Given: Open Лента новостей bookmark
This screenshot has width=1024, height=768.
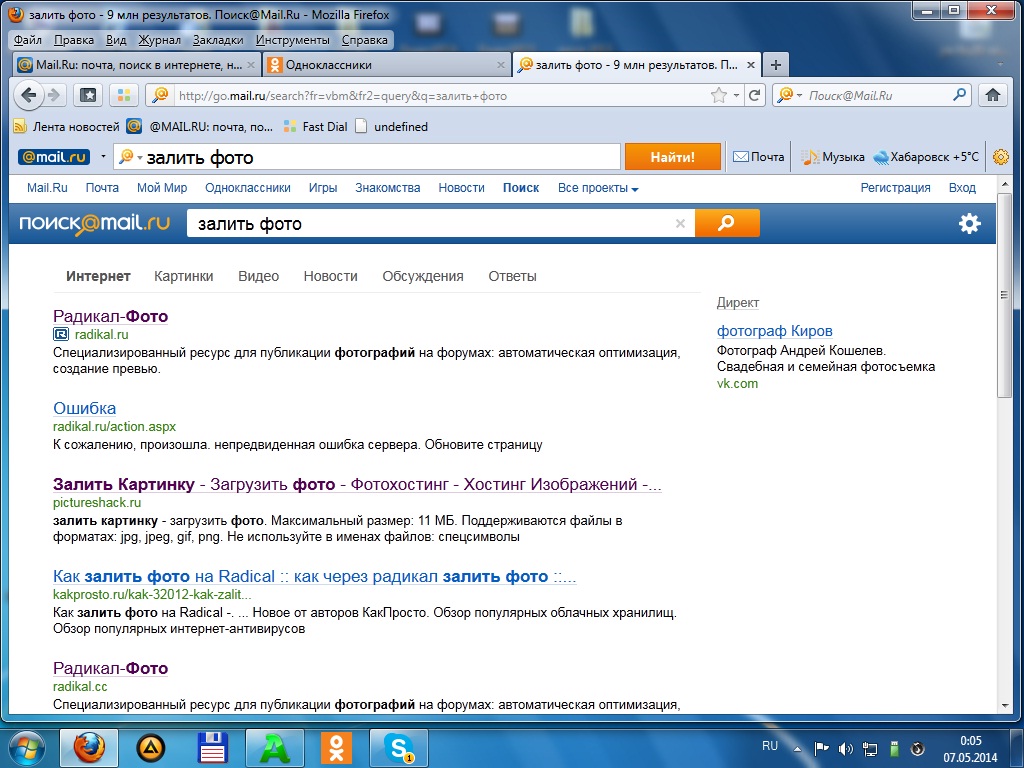Looking at the screenshot, I should pyautogui.click(x=67, y=127).
